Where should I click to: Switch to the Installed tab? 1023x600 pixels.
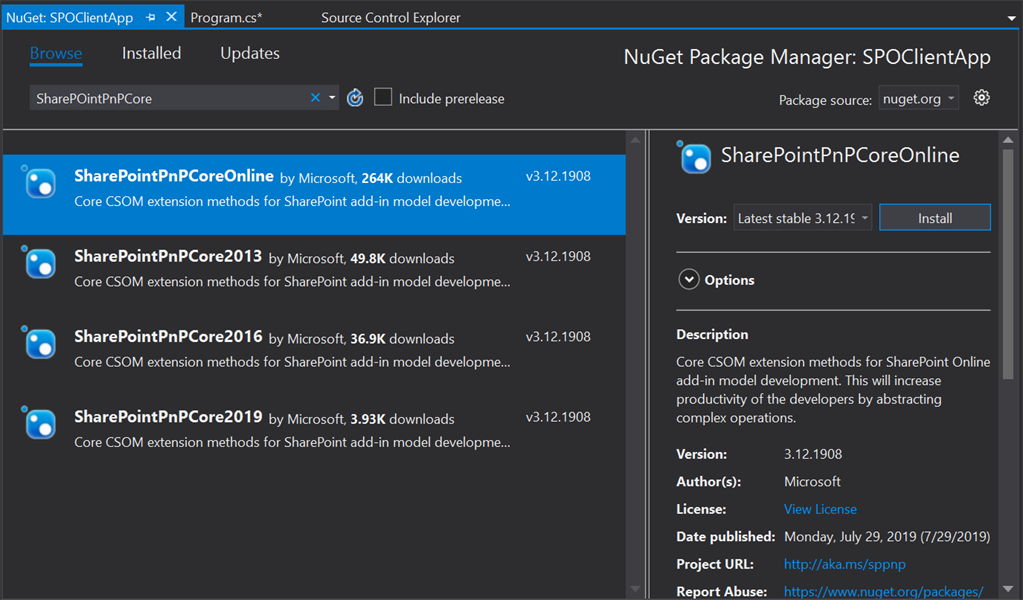pos(151,53)
